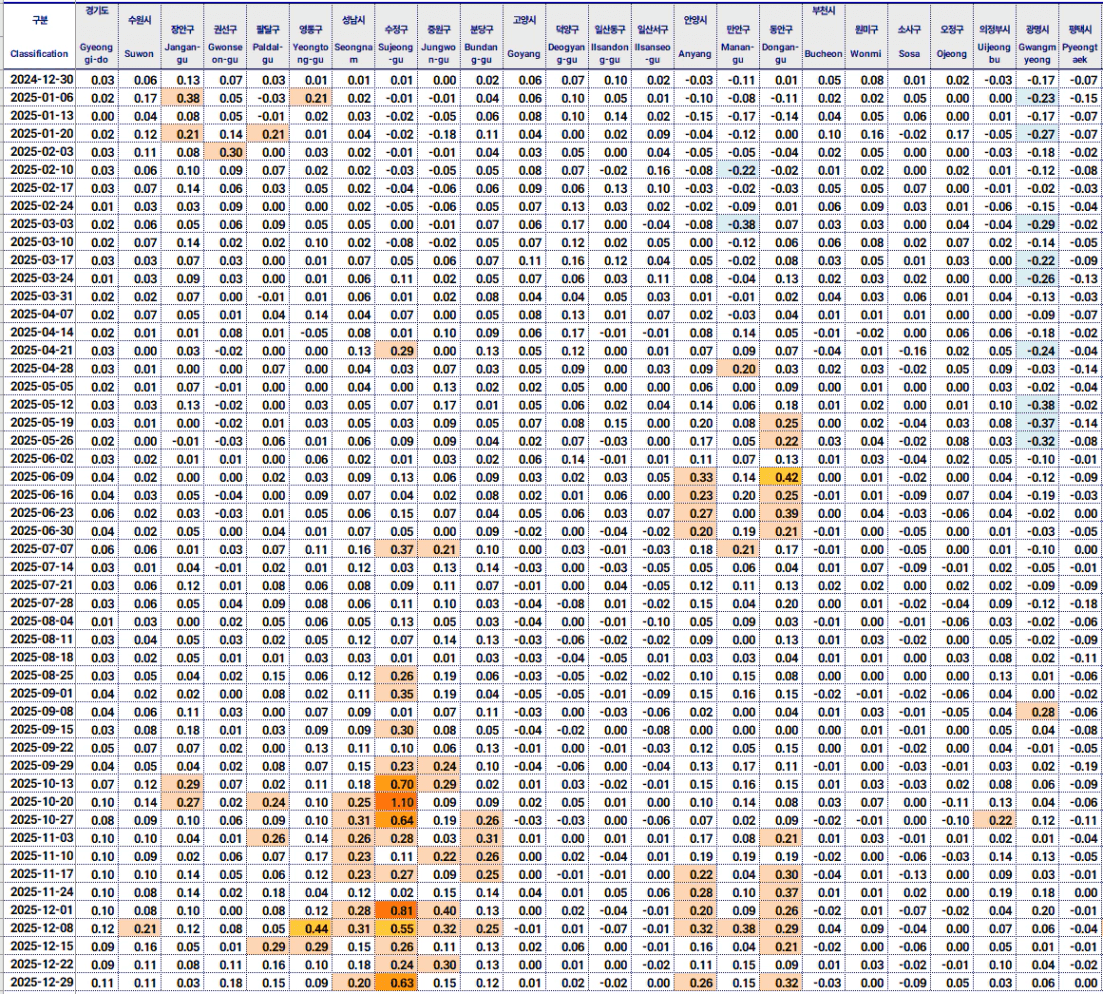The width and height of the screenshot is (1103, 994).
Task: Click the 2025-10-20 date cell
Action: (x=39, y=802)
